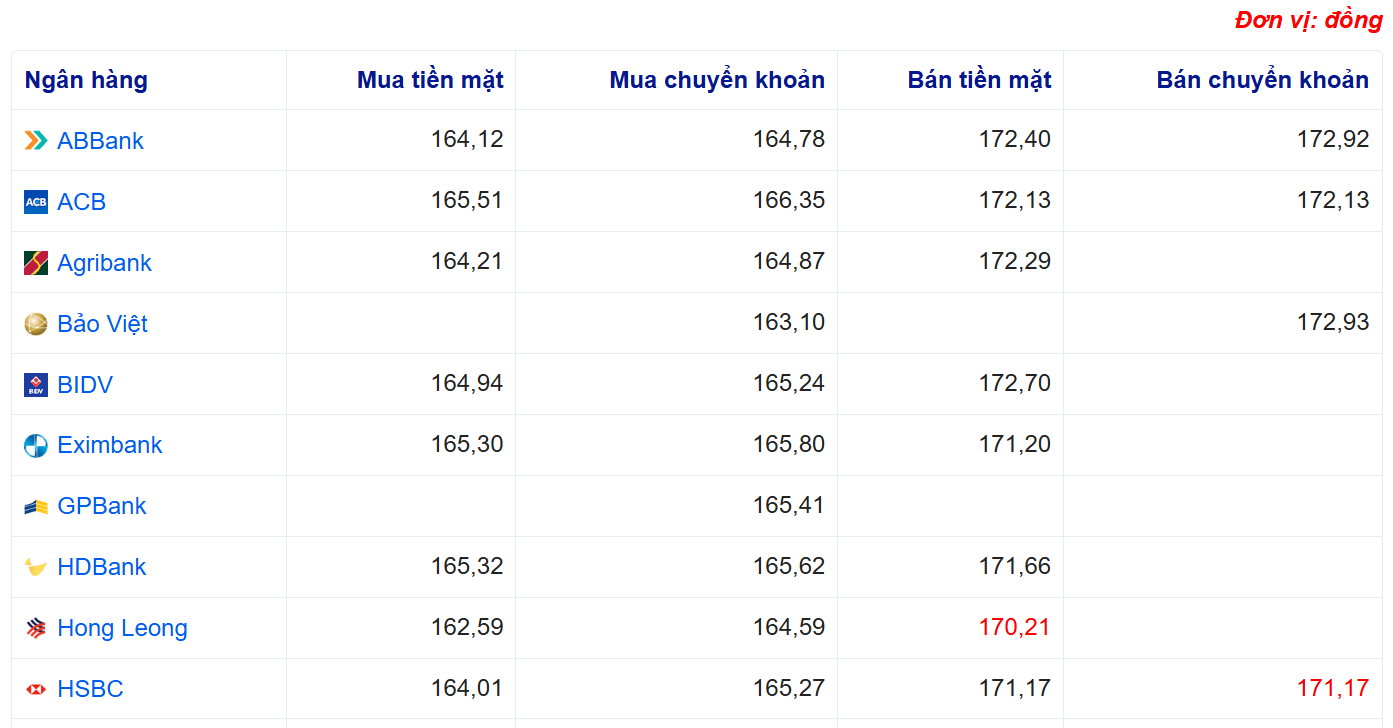Click the ABBank logo icon

pyautogui.click(x=36, y=141)
